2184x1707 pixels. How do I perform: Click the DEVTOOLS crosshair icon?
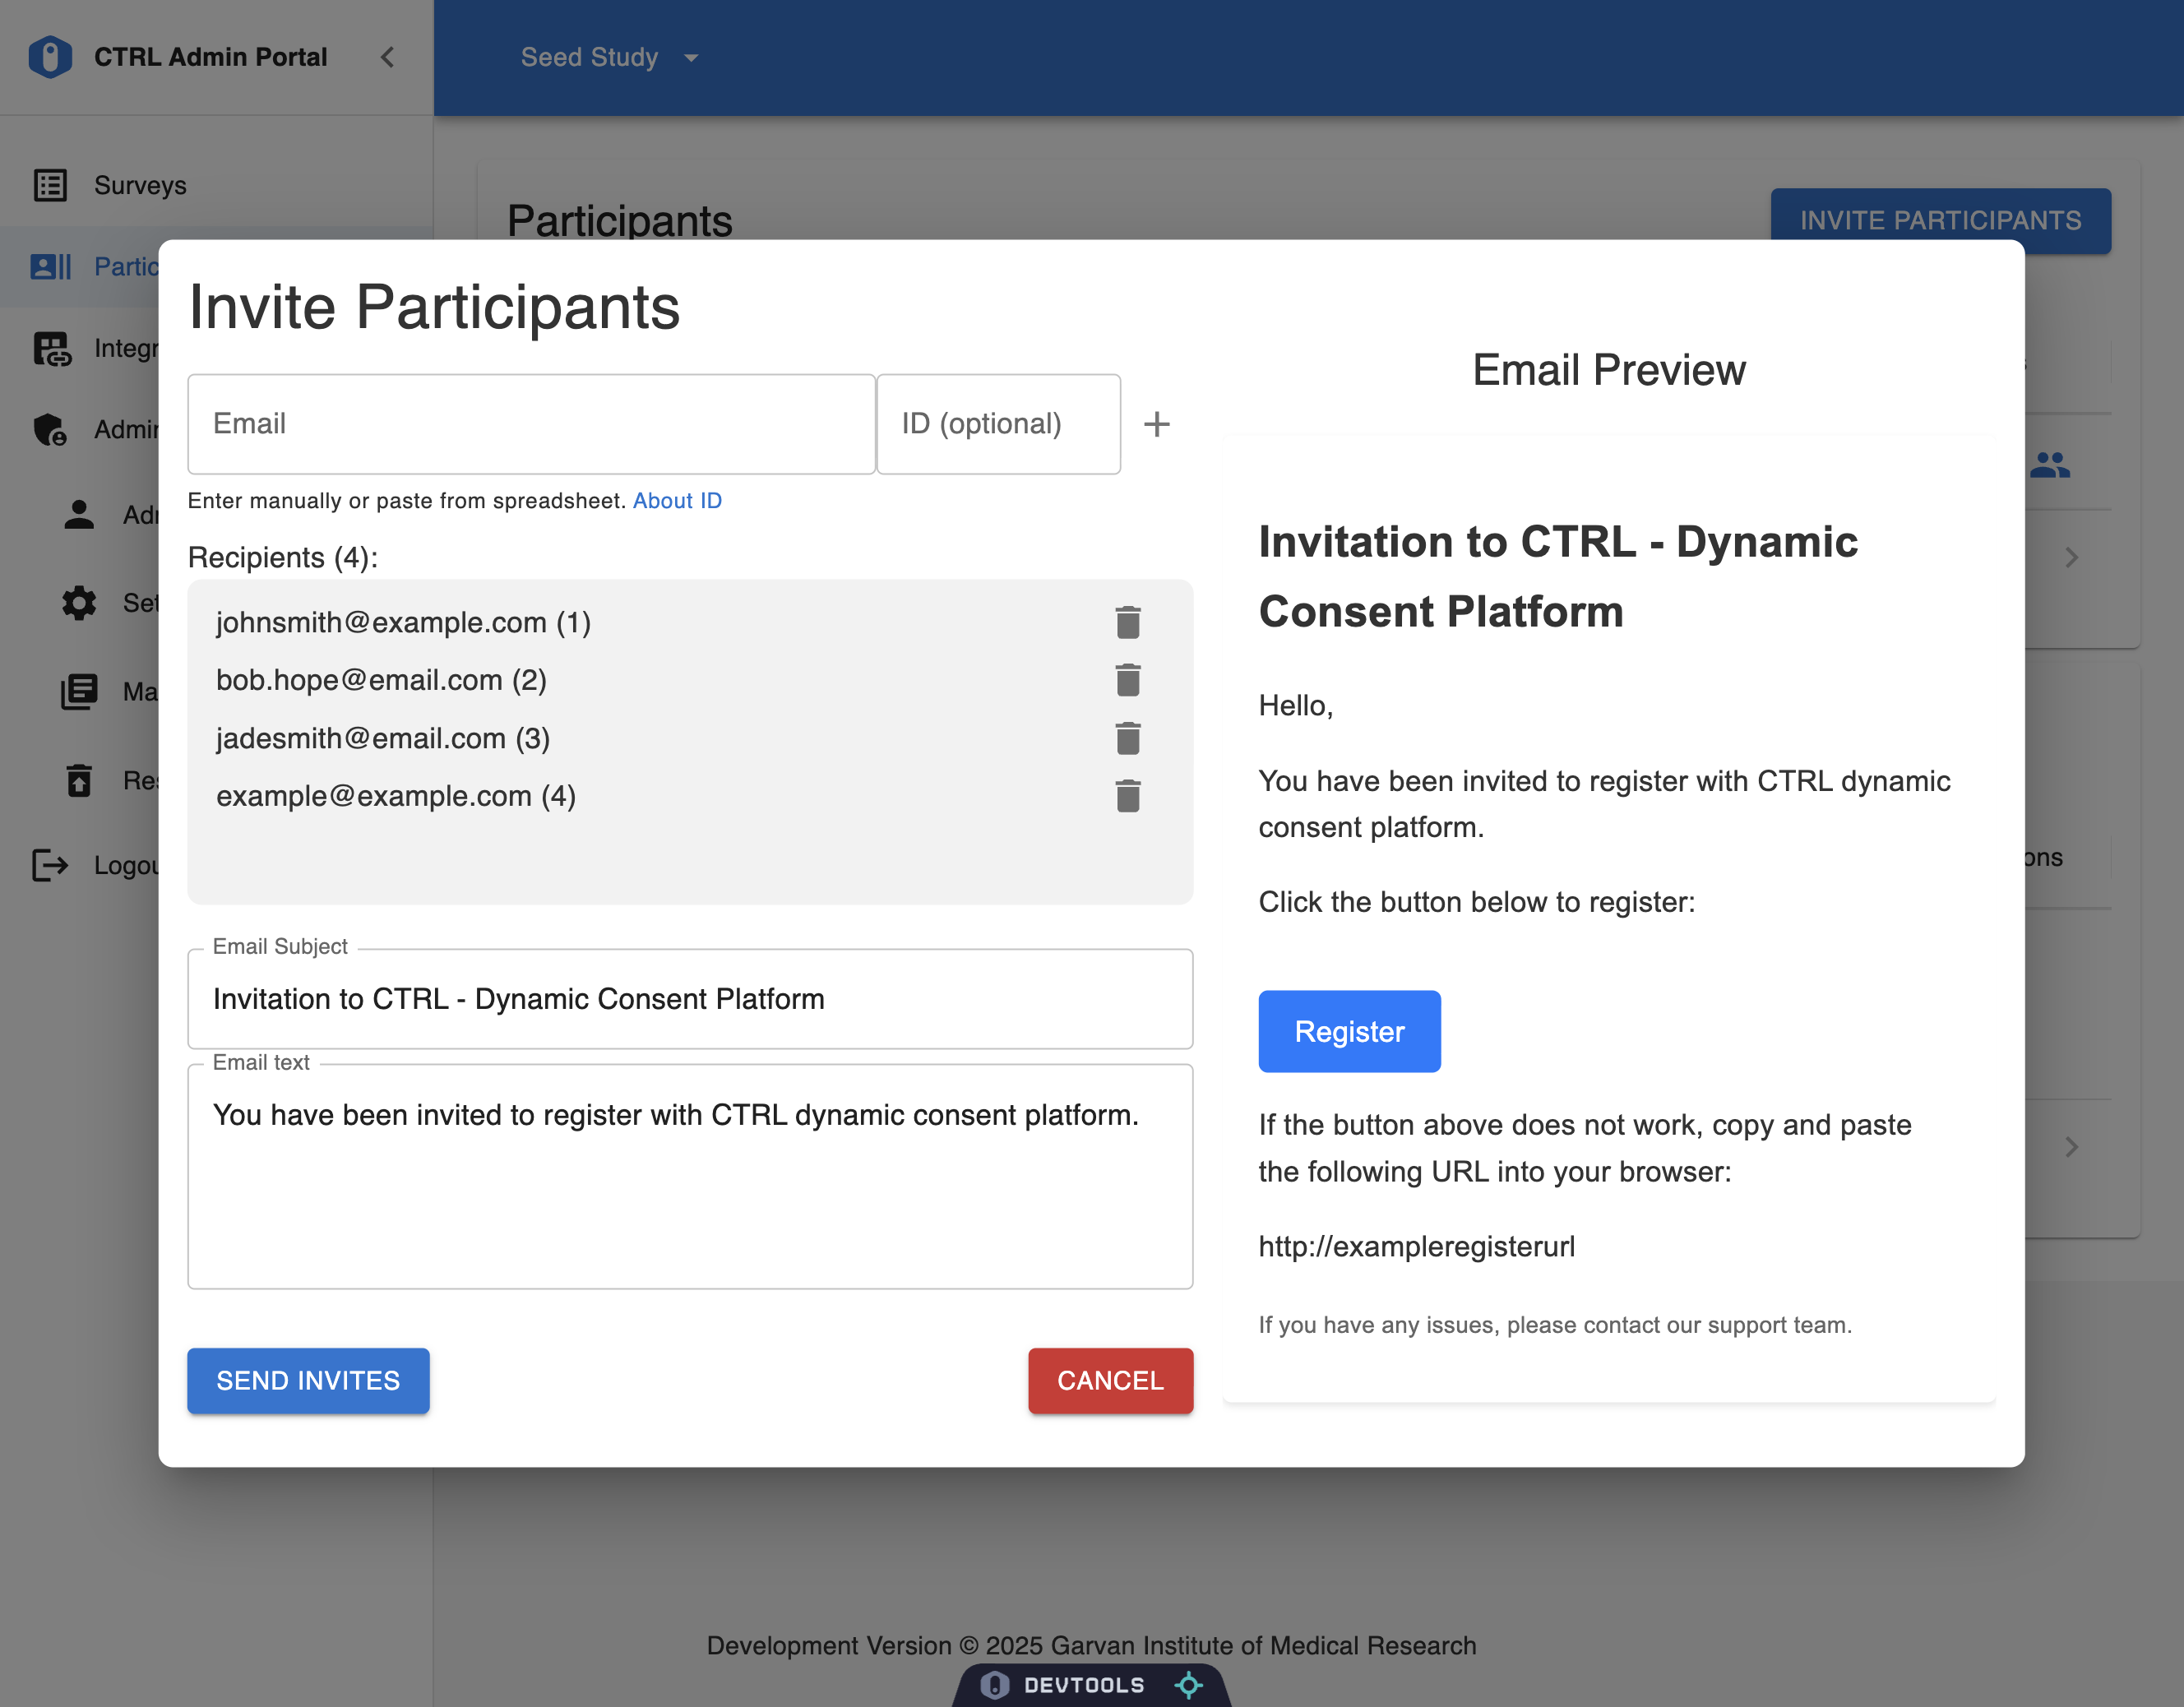click(1188, 1685)
